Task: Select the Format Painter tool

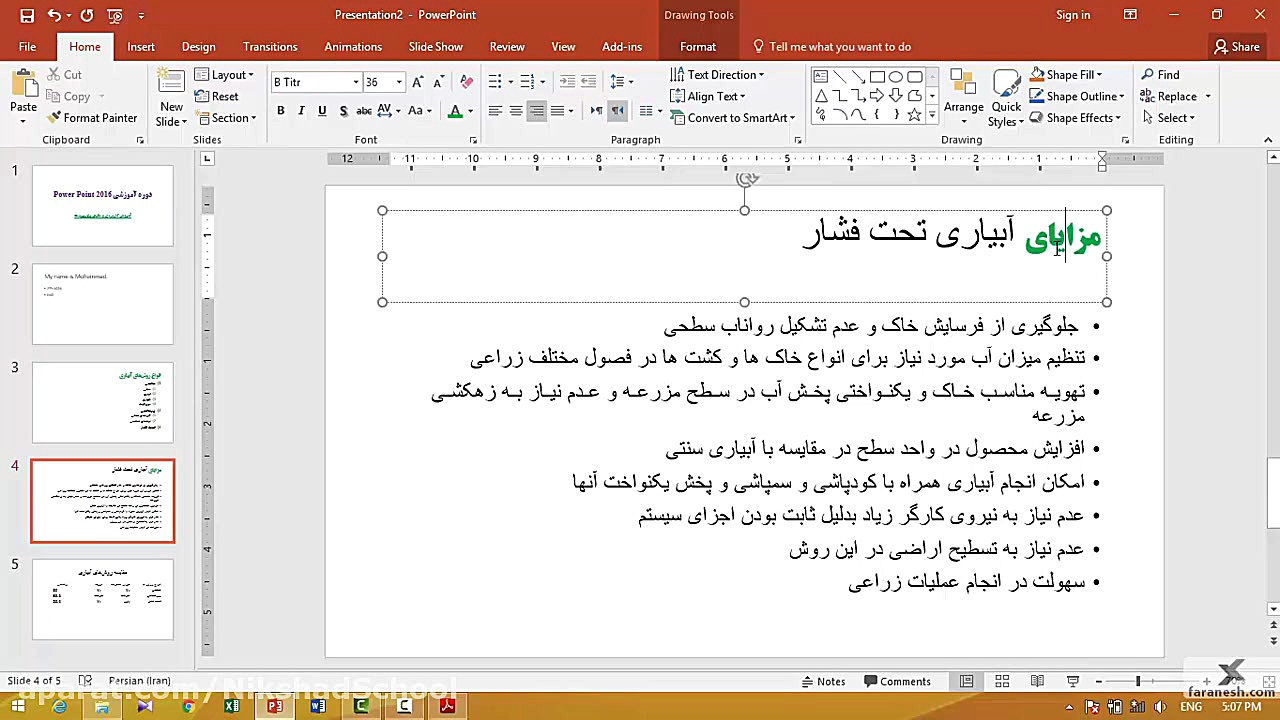Action: 92,117
